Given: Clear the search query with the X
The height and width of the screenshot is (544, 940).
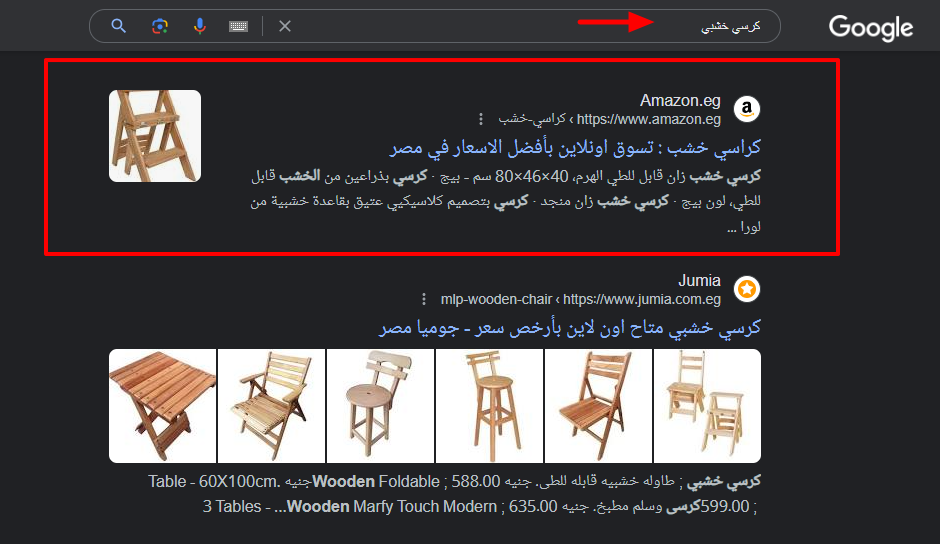Looking at the screenshot, I should pos(285,26).
